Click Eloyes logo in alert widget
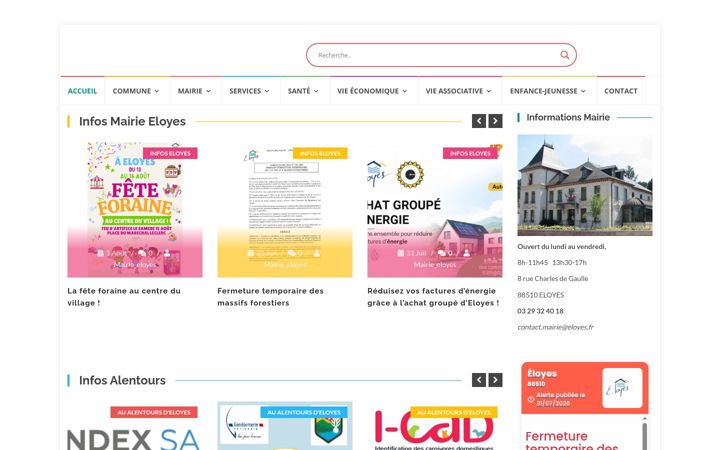The height and width of the screenshot is (450, 720). point(622,388)
